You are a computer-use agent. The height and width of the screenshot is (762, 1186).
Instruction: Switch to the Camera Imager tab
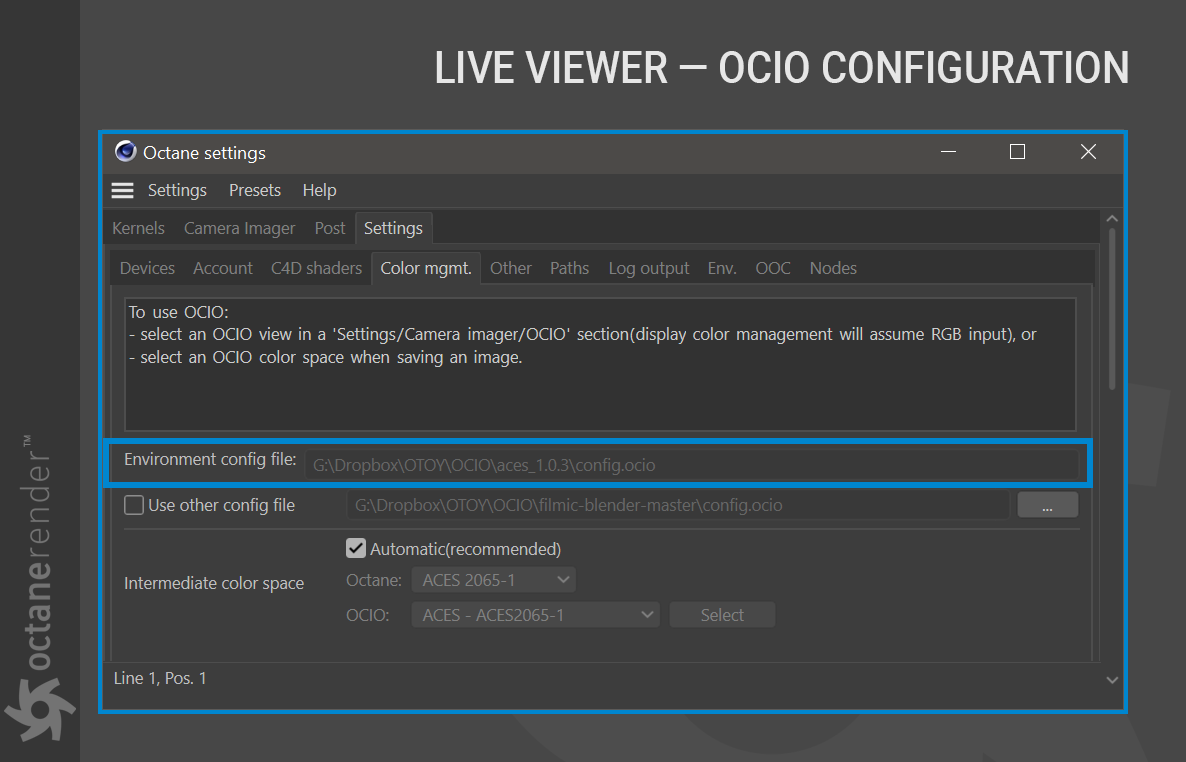point(240,229)
